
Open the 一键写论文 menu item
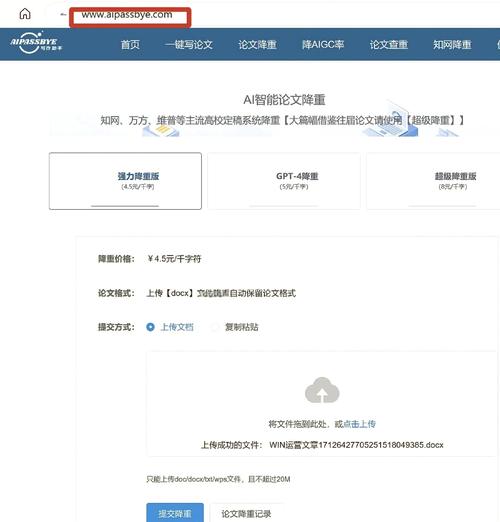coord(189,45)
